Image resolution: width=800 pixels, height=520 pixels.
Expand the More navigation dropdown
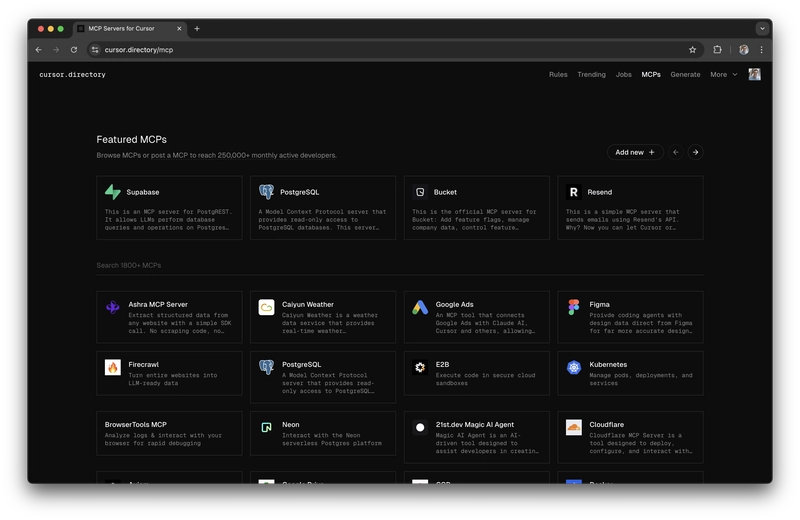723,75
